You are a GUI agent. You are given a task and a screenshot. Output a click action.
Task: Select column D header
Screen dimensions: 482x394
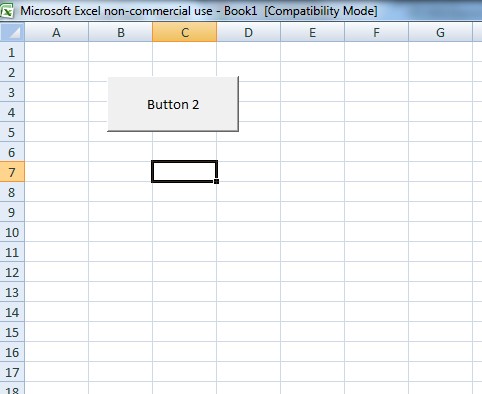(x=249, y=32)
